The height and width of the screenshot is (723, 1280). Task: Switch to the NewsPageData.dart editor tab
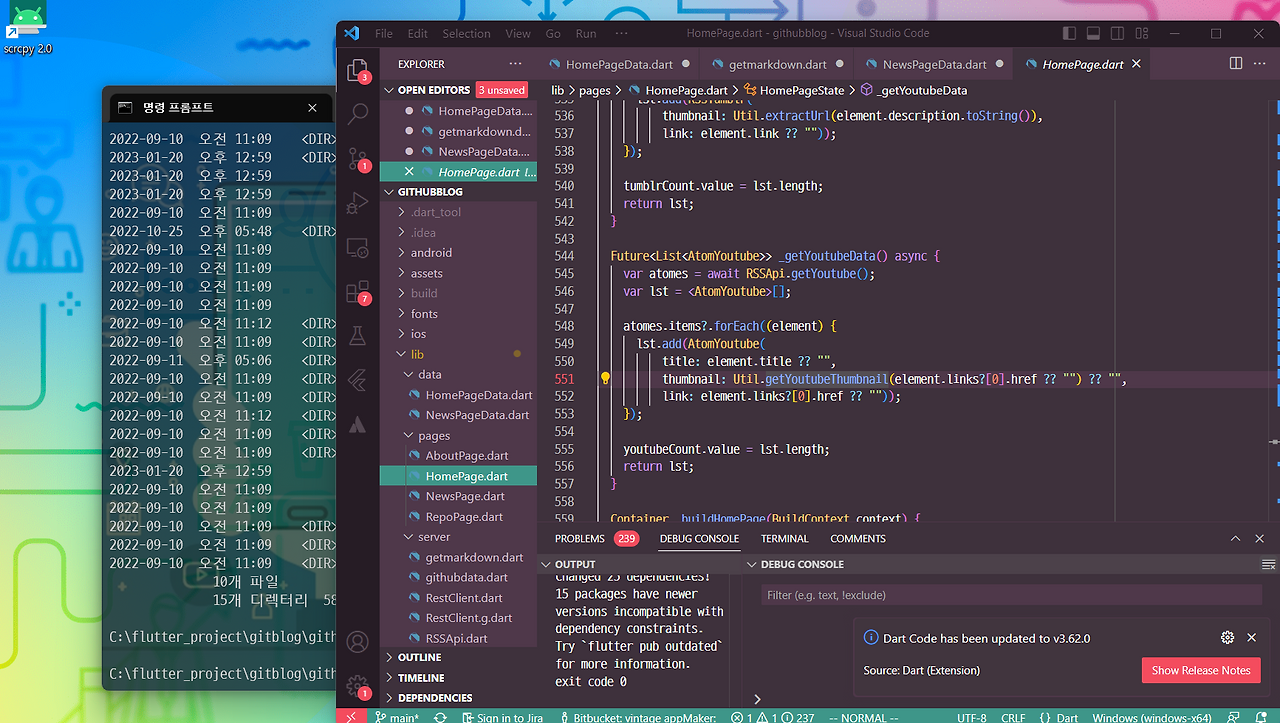(x=934, y=64)
